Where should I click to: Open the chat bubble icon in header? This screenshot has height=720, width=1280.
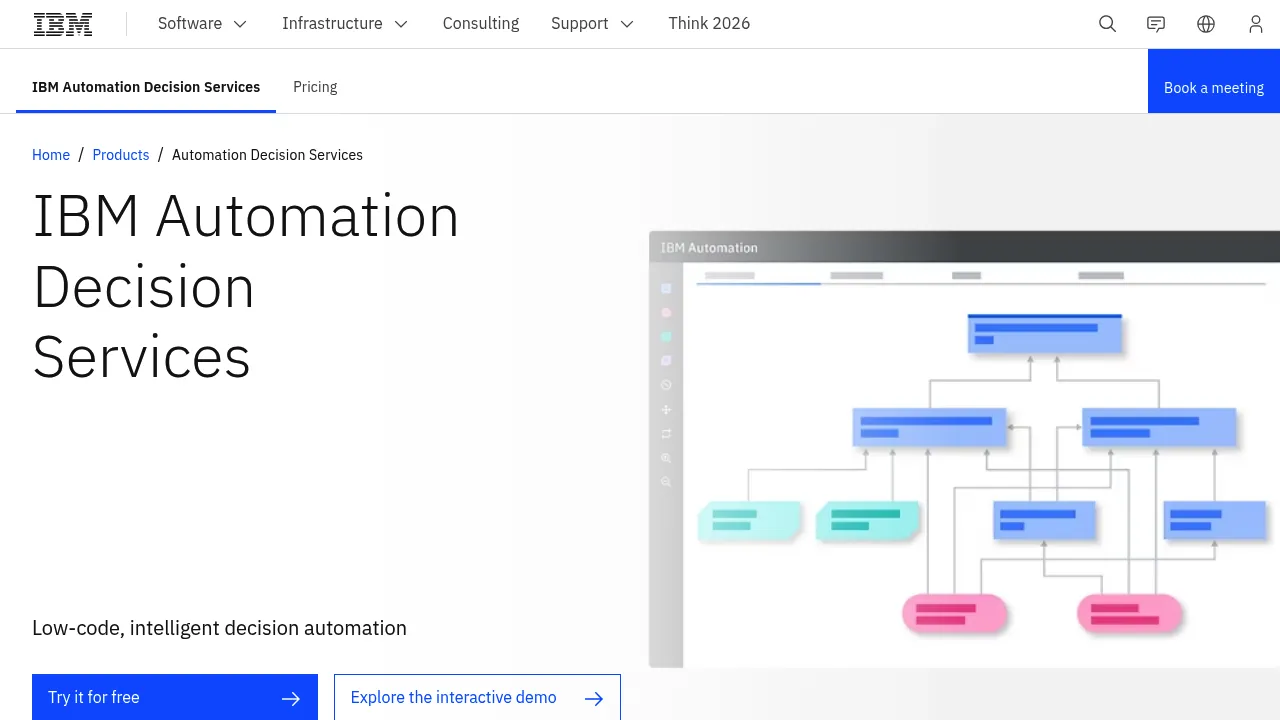[x=1156, y=24]
